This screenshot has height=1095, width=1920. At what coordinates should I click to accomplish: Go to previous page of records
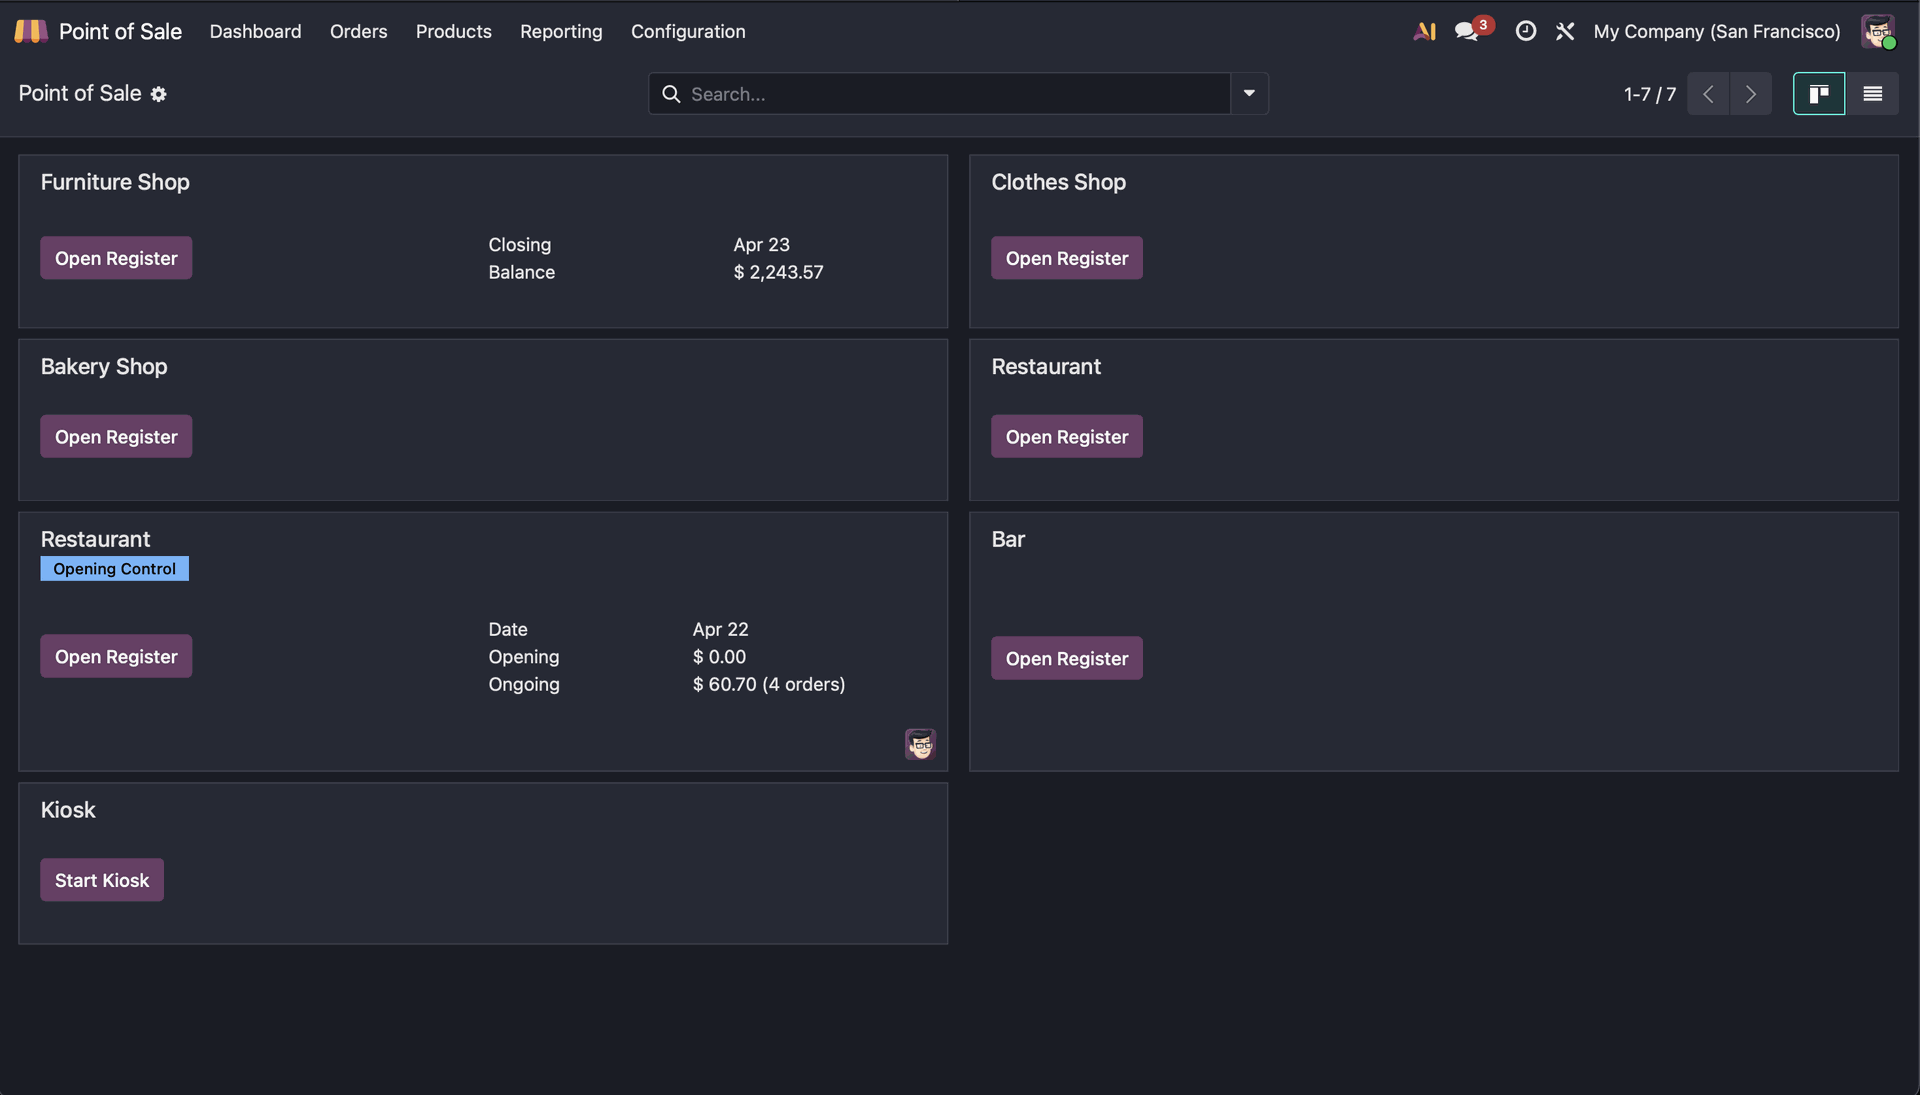pos(1708,94)
